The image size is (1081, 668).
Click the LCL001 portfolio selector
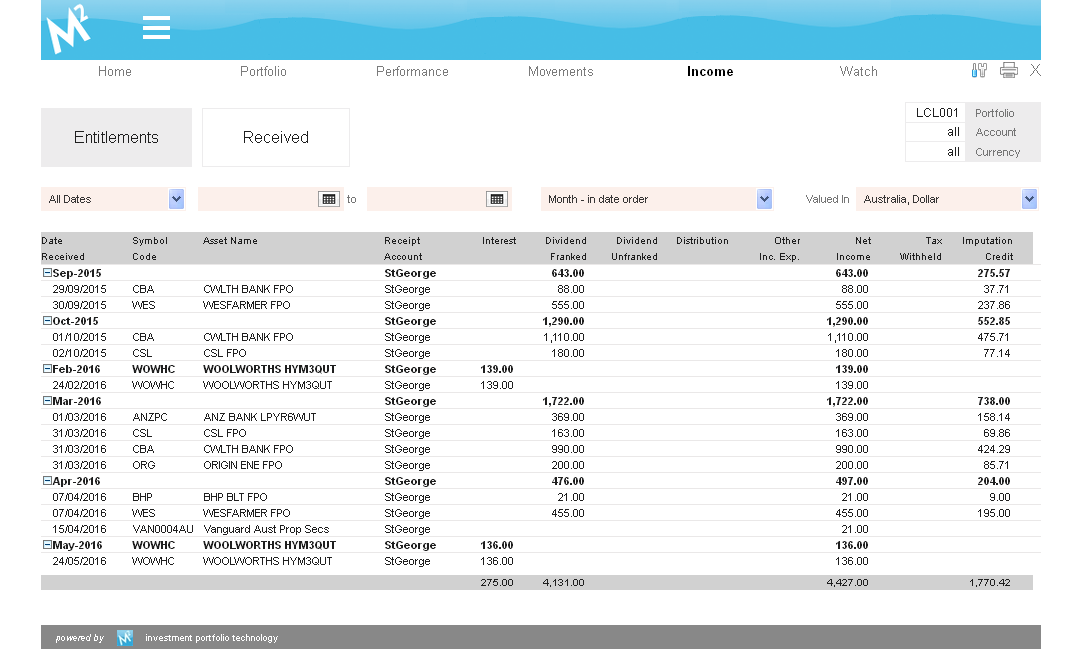point(936,113)
